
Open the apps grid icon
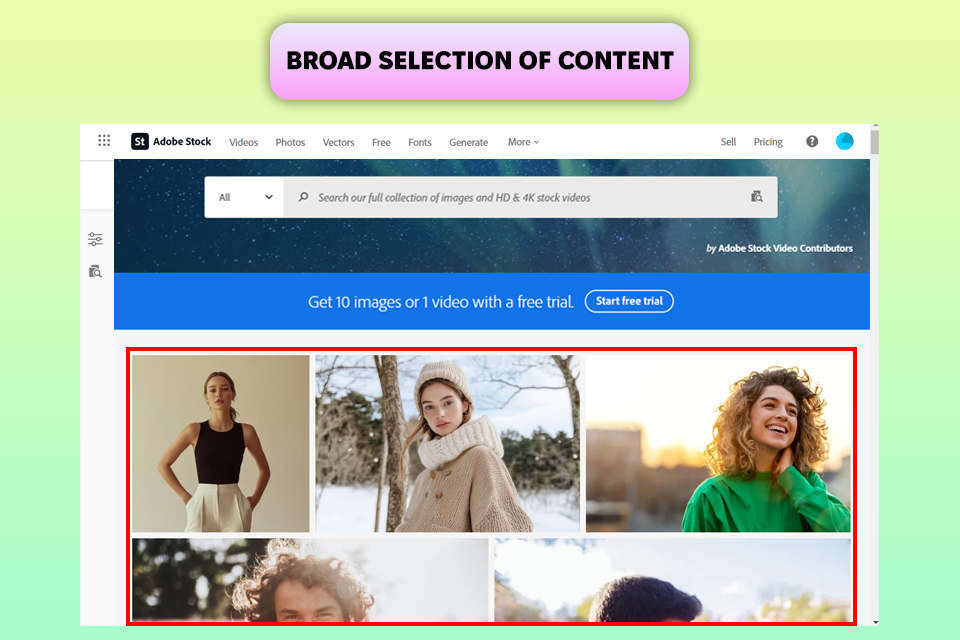104,141
